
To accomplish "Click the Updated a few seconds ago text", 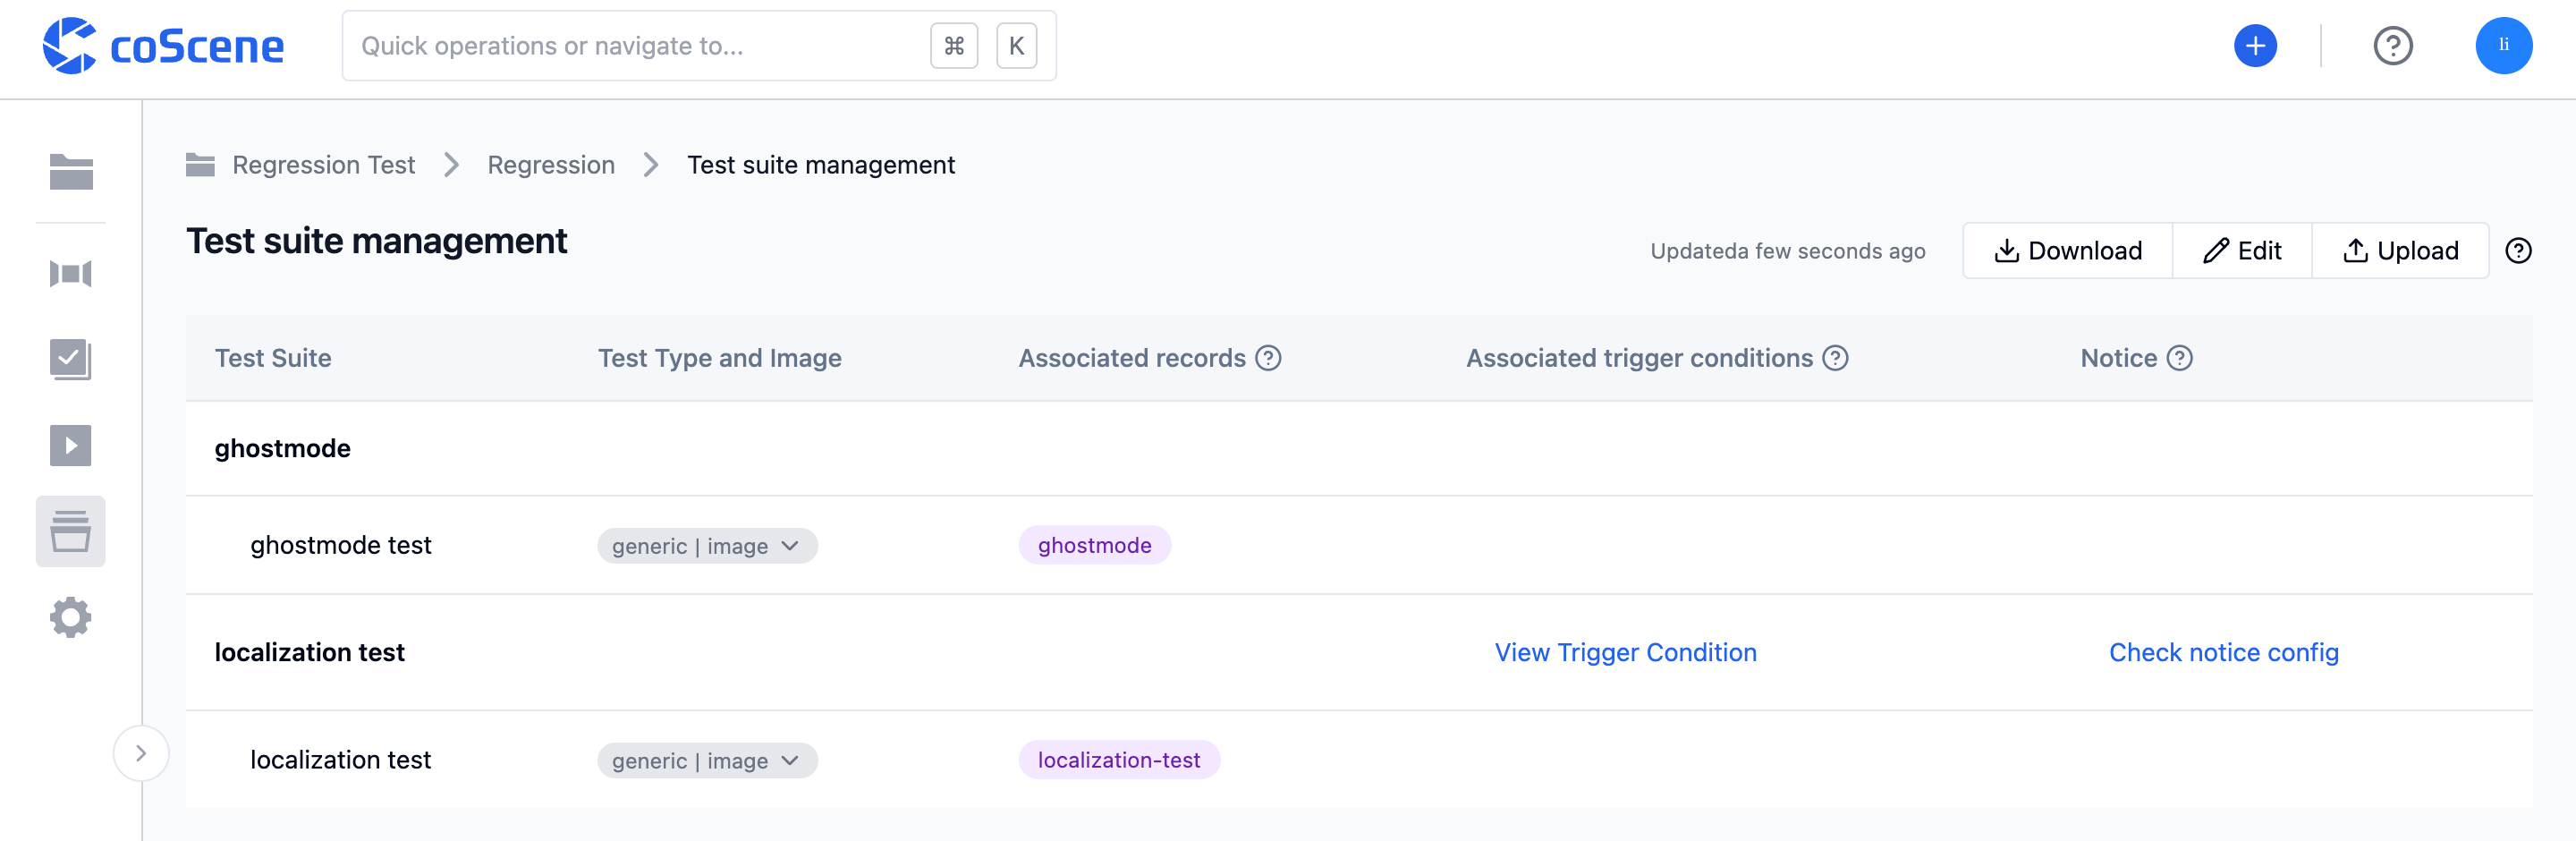I will pyautogui.click(x=1787, y=251).
